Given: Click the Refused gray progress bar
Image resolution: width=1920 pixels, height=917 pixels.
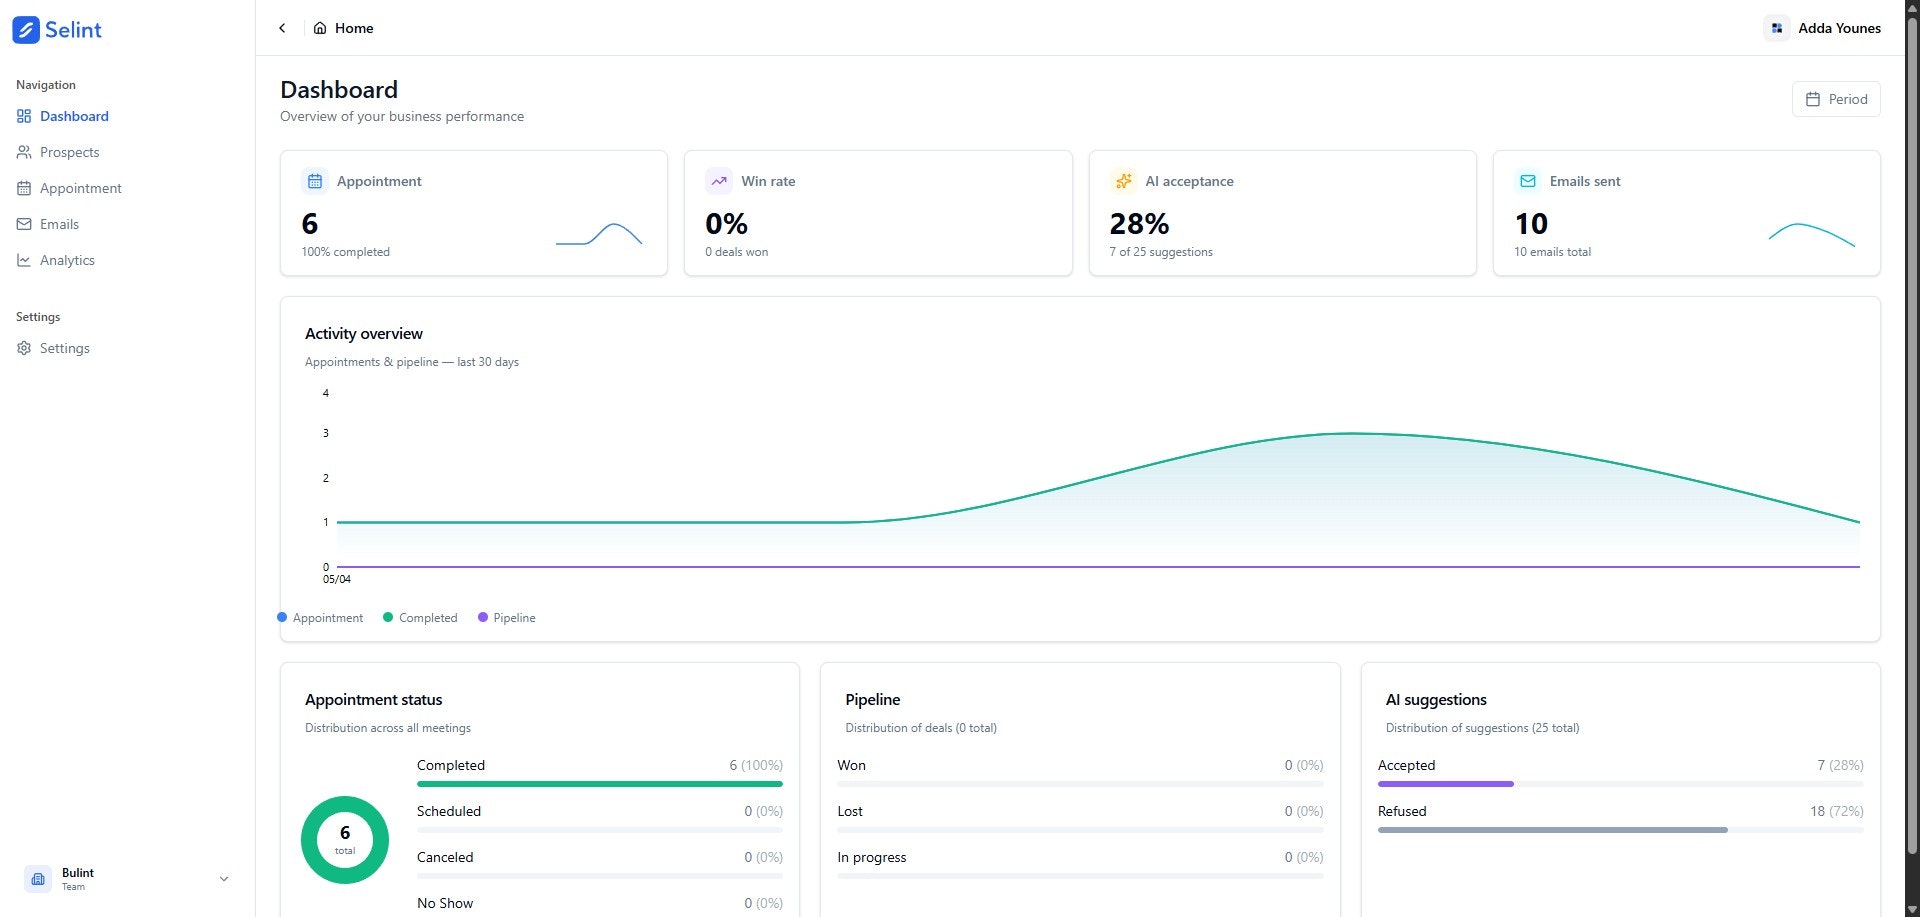Looking at the screenshot, I should click(x=1553, y=830).
